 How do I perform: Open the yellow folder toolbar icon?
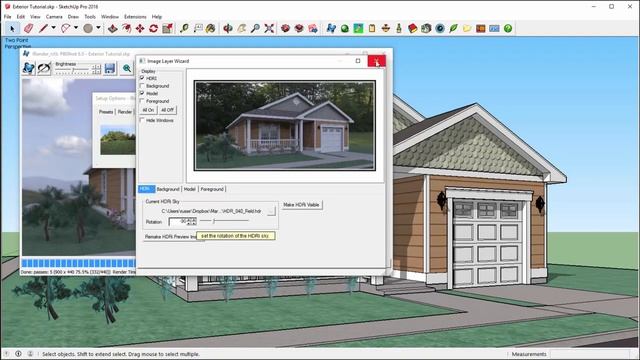(x=467, y=28)
